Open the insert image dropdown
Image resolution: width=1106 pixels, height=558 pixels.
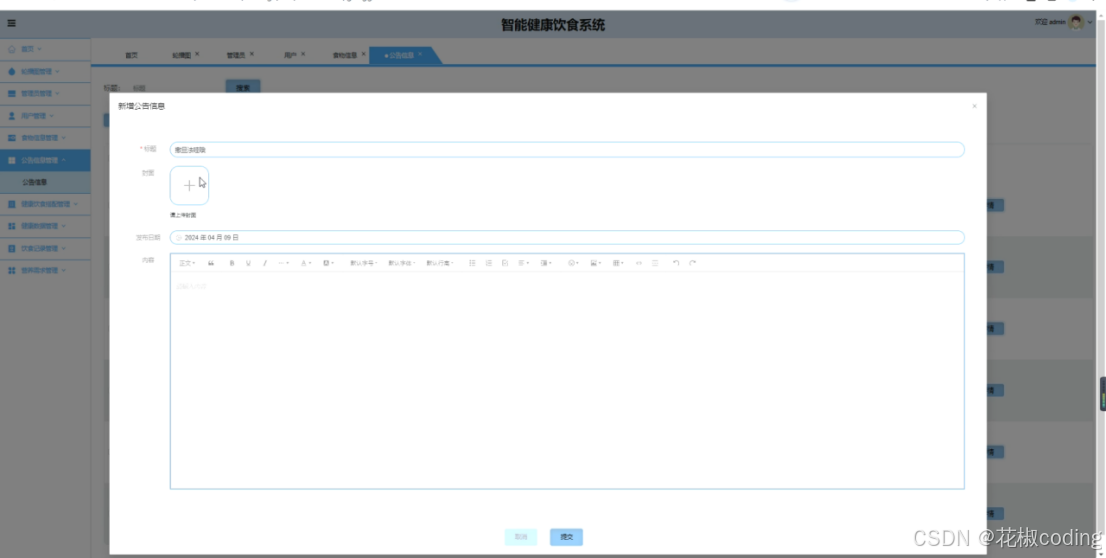click(x=596, y=263)
